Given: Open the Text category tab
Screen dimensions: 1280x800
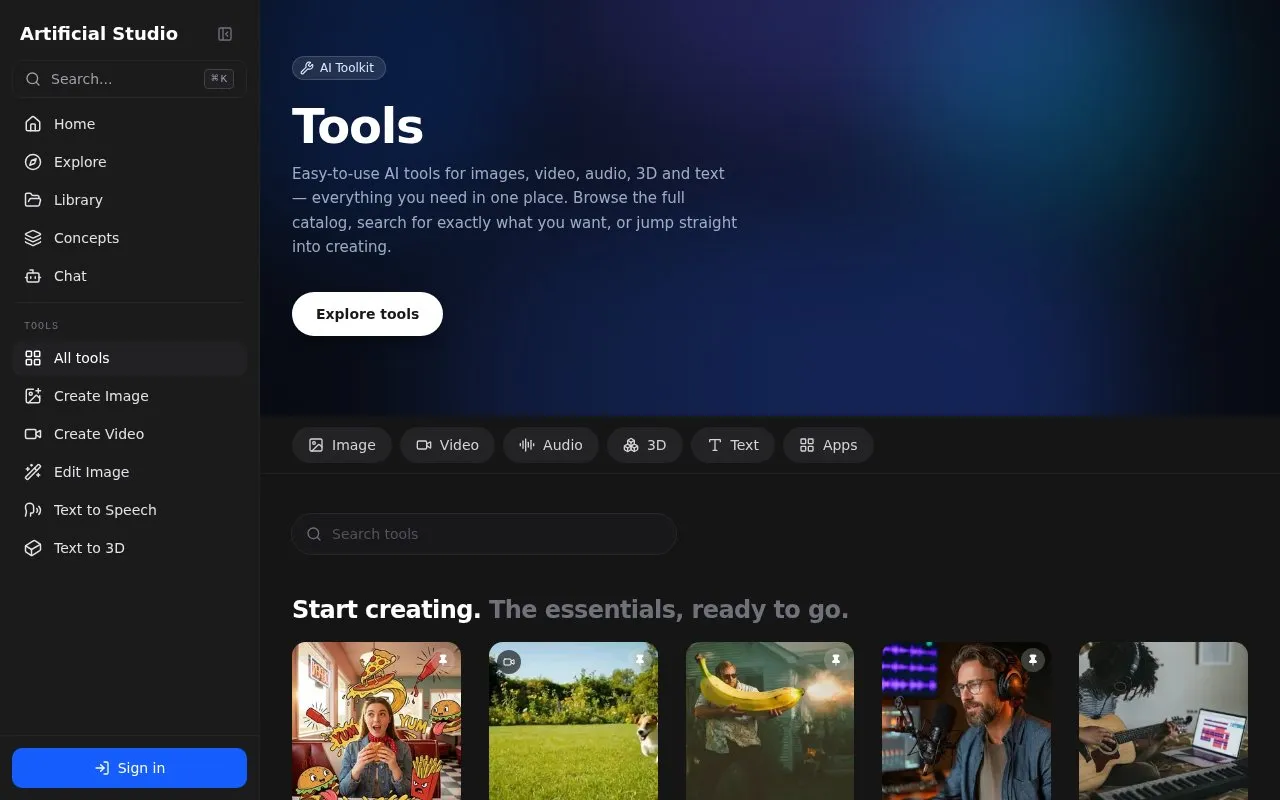Looking at the screenshot, I should point(733,445).
